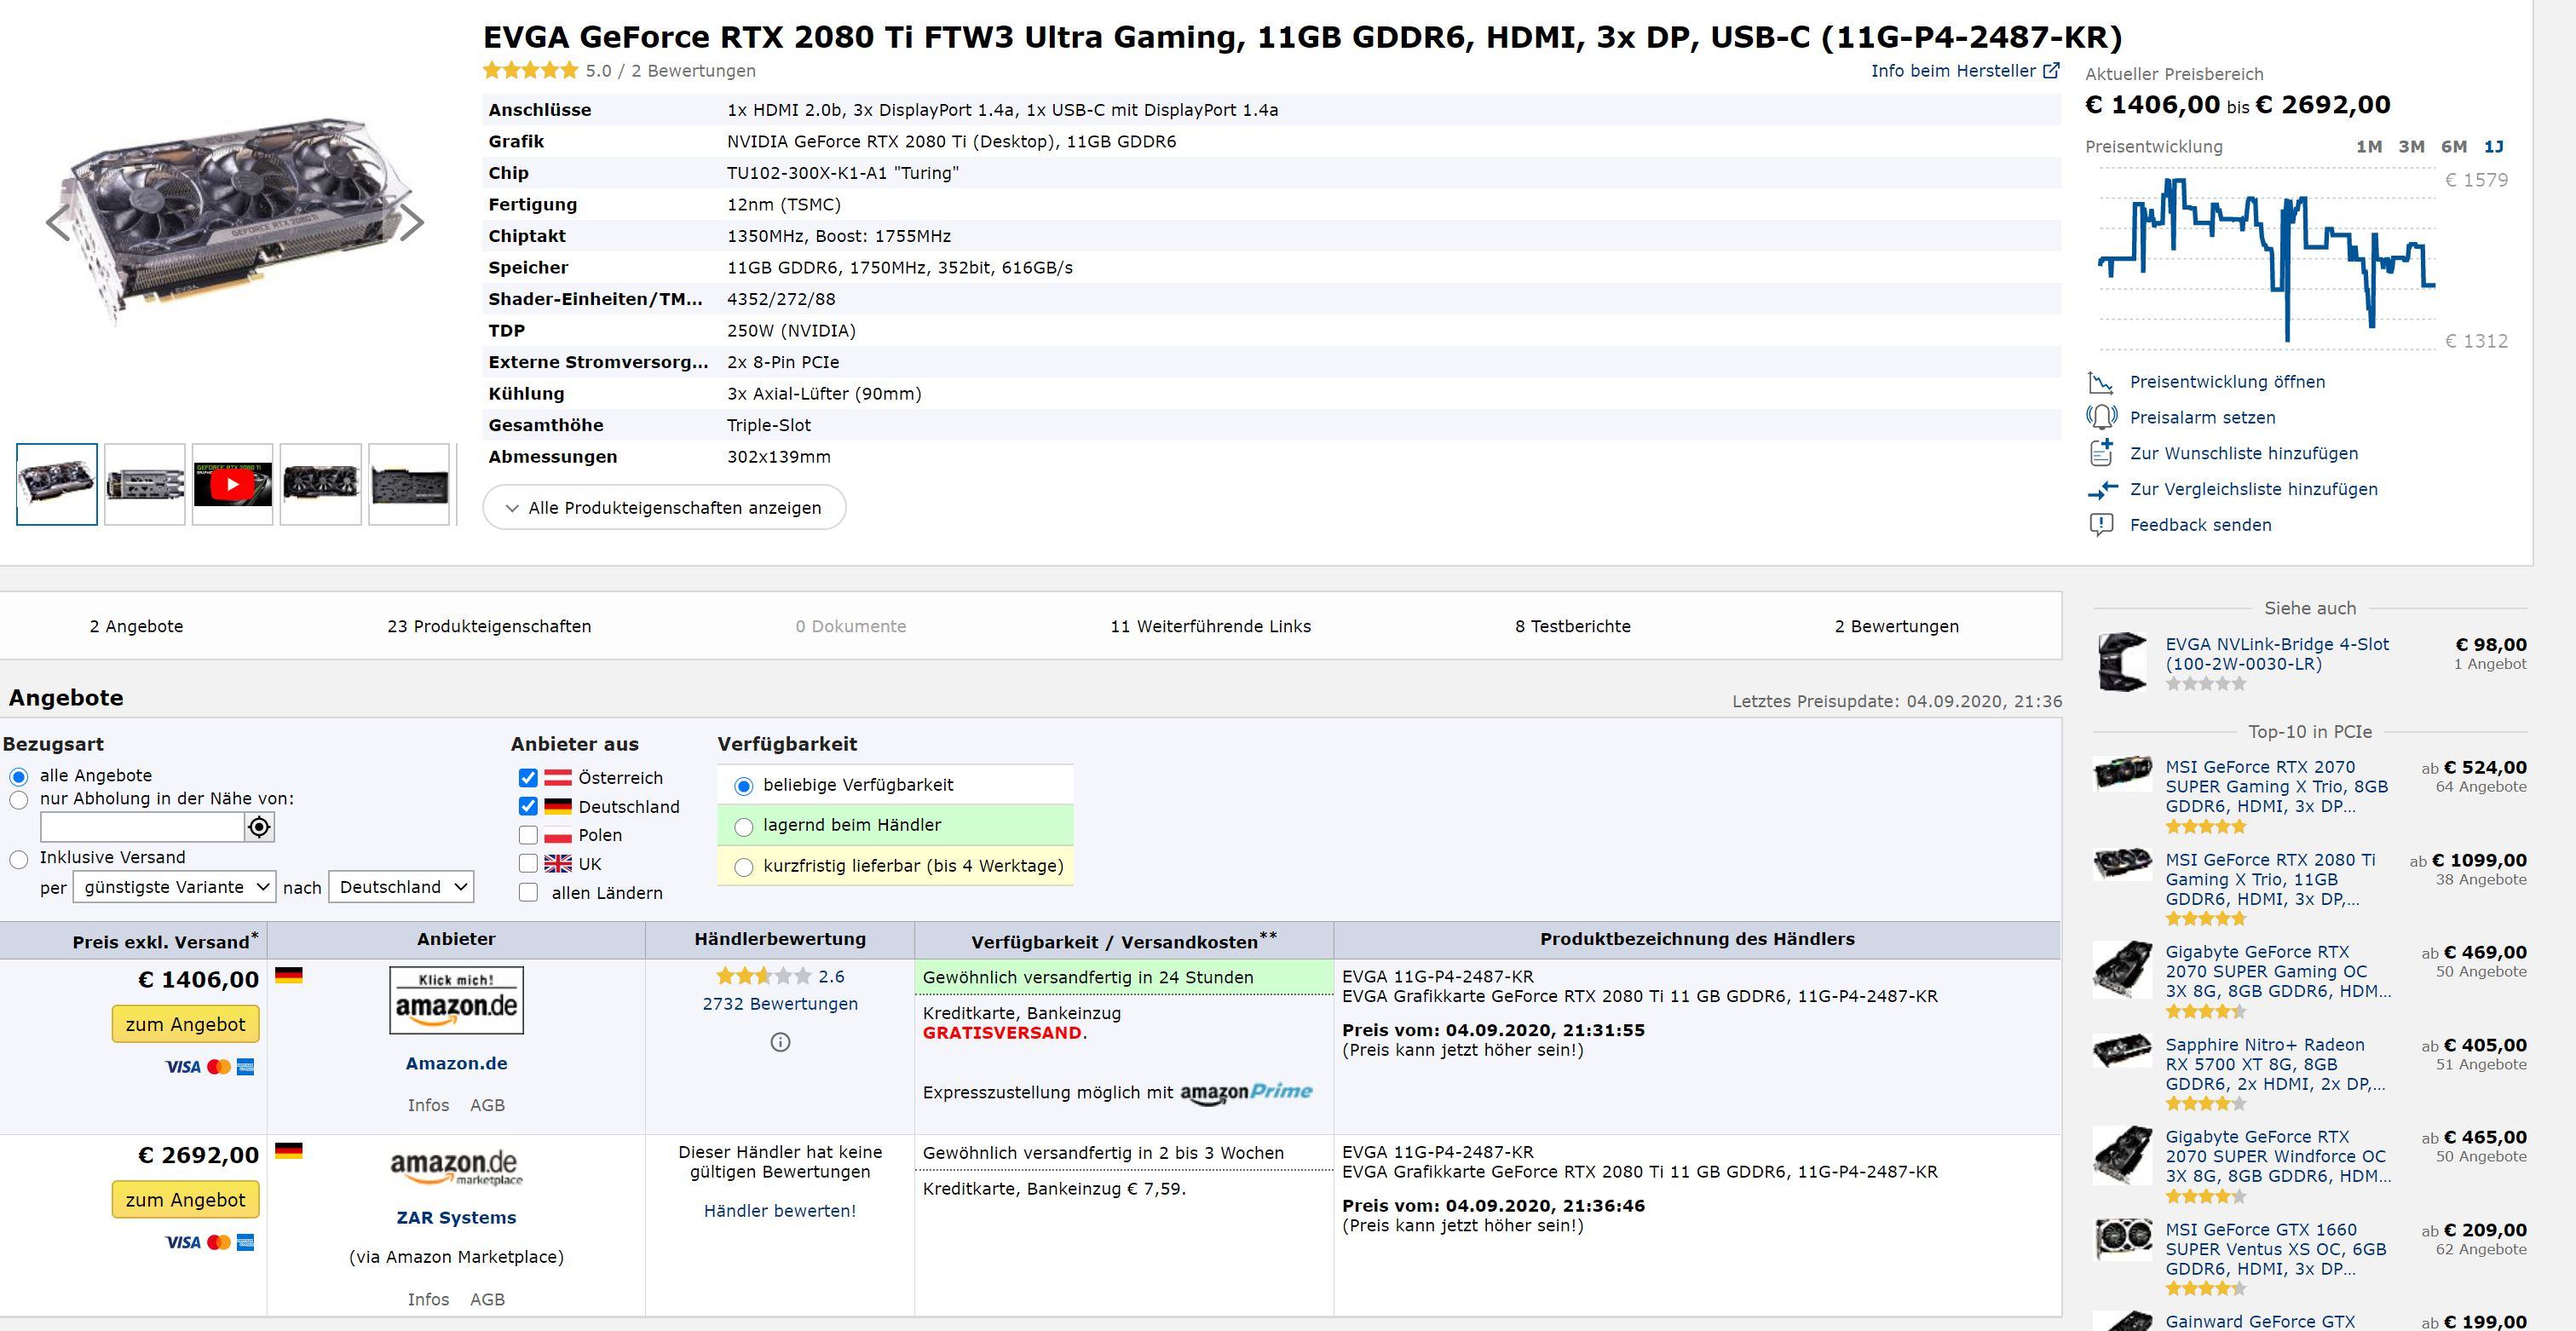
Task: Click the comparison list arrows icon
Action: (x=2102, y=489)
